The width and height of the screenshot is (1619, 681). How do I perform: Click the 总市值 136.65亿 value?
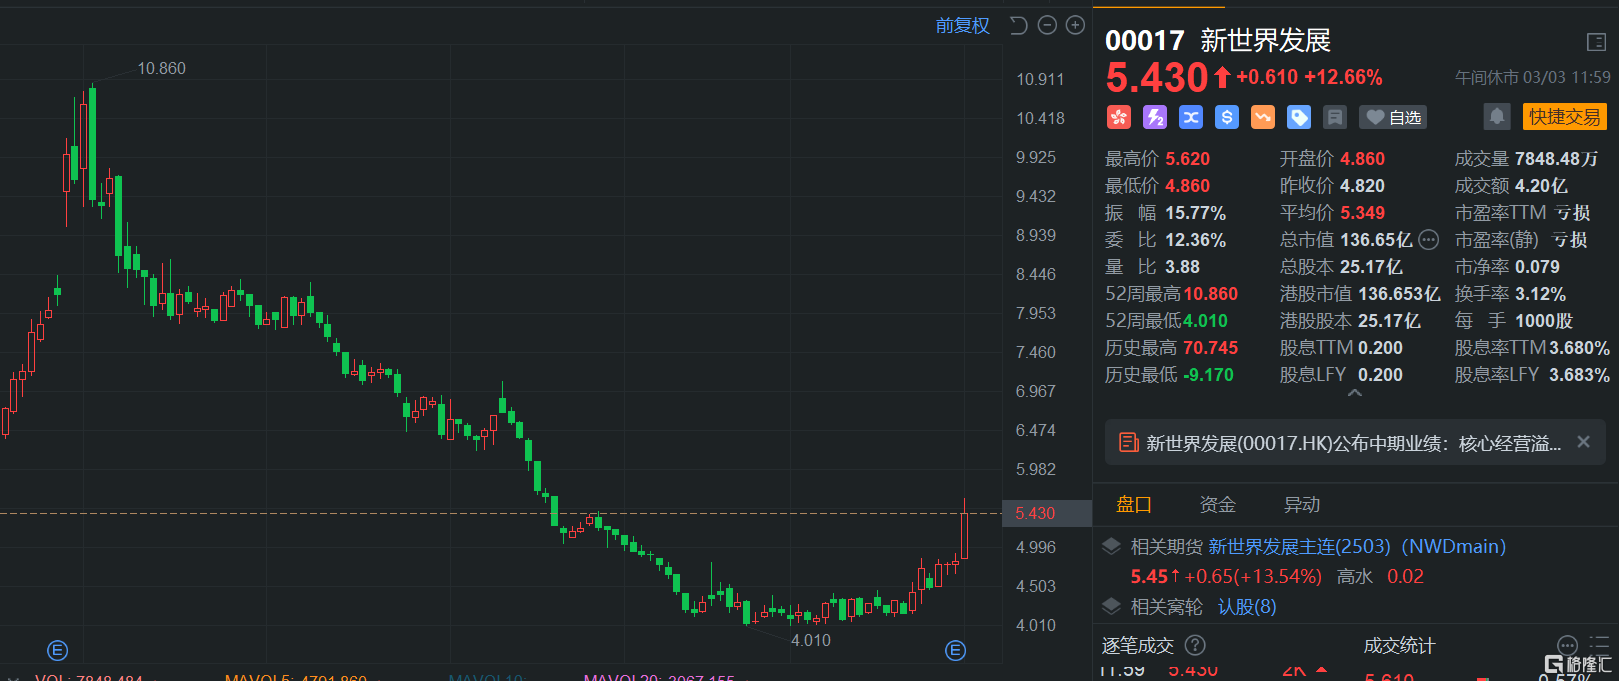click(1376, 239)
